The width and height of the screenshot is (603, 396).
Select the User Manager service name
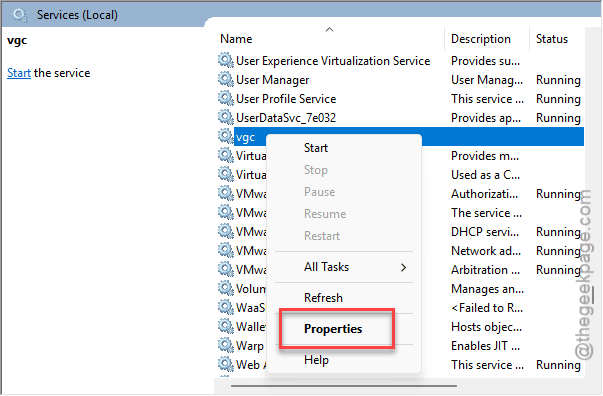click(x=273, y=80)
